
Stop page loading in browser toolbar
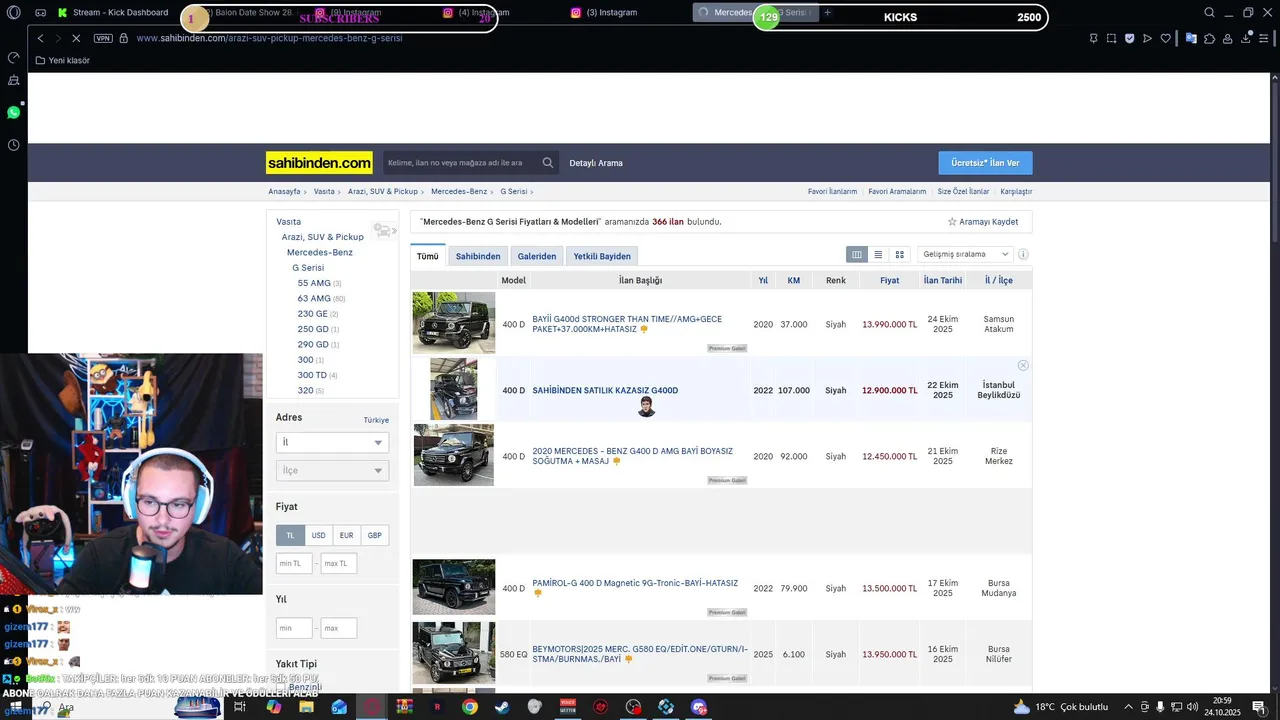click(x=76, y=38)
